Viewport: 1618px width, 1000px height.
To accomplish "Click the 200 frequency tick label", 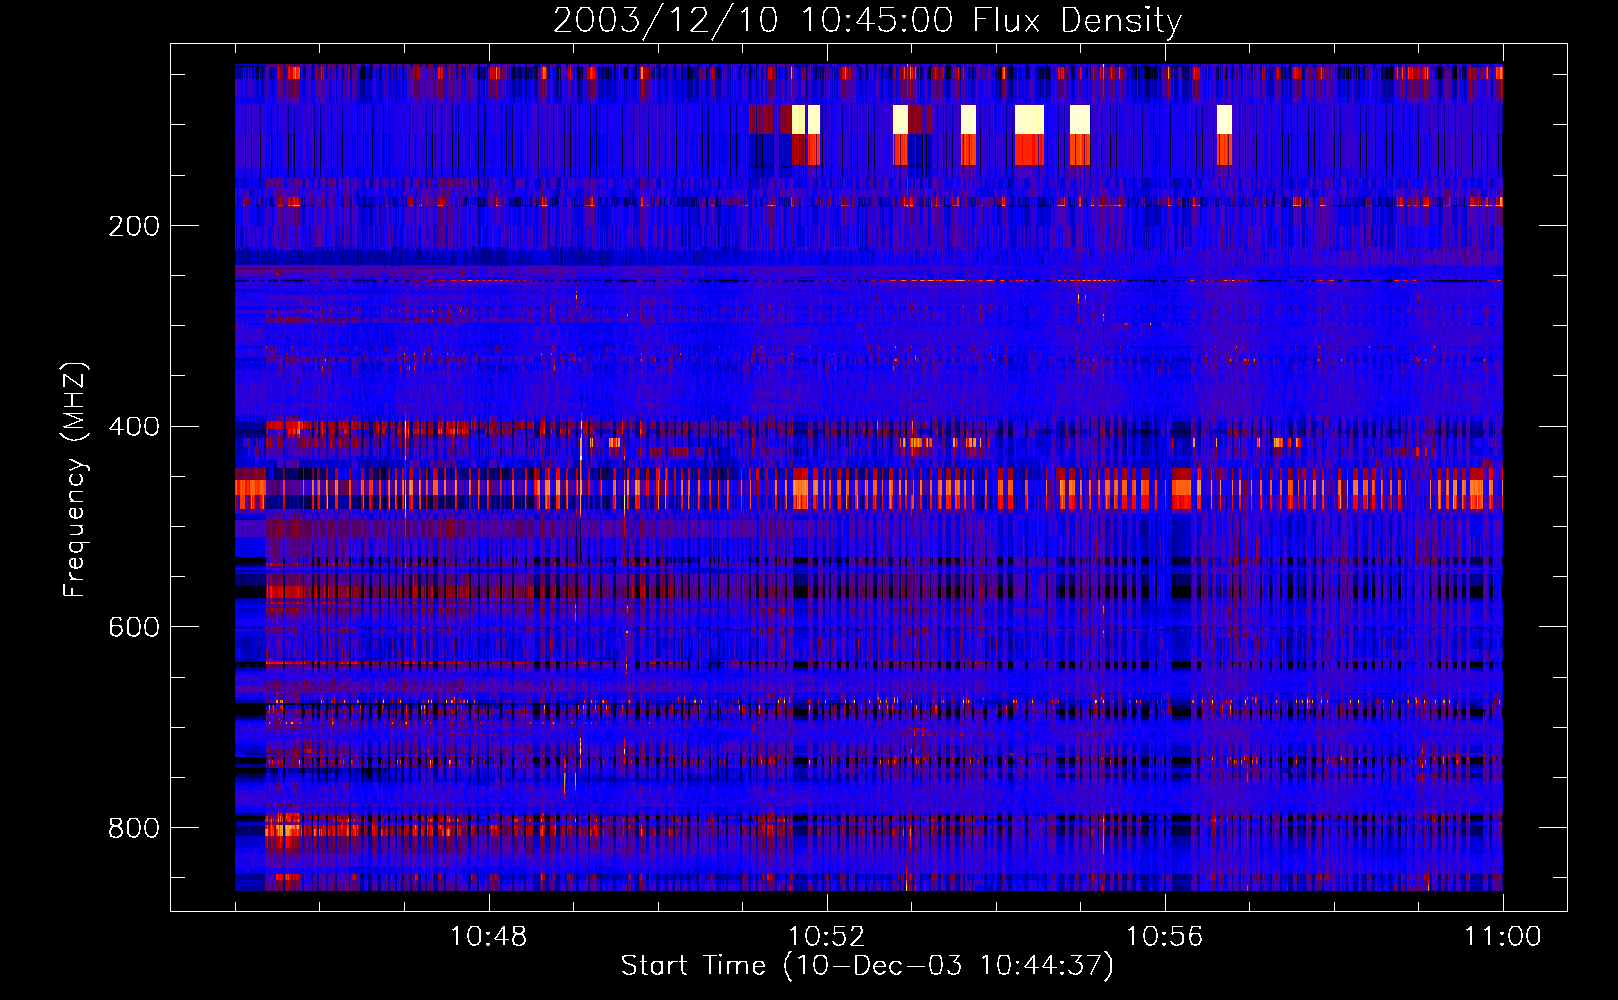I will [134, 226].
